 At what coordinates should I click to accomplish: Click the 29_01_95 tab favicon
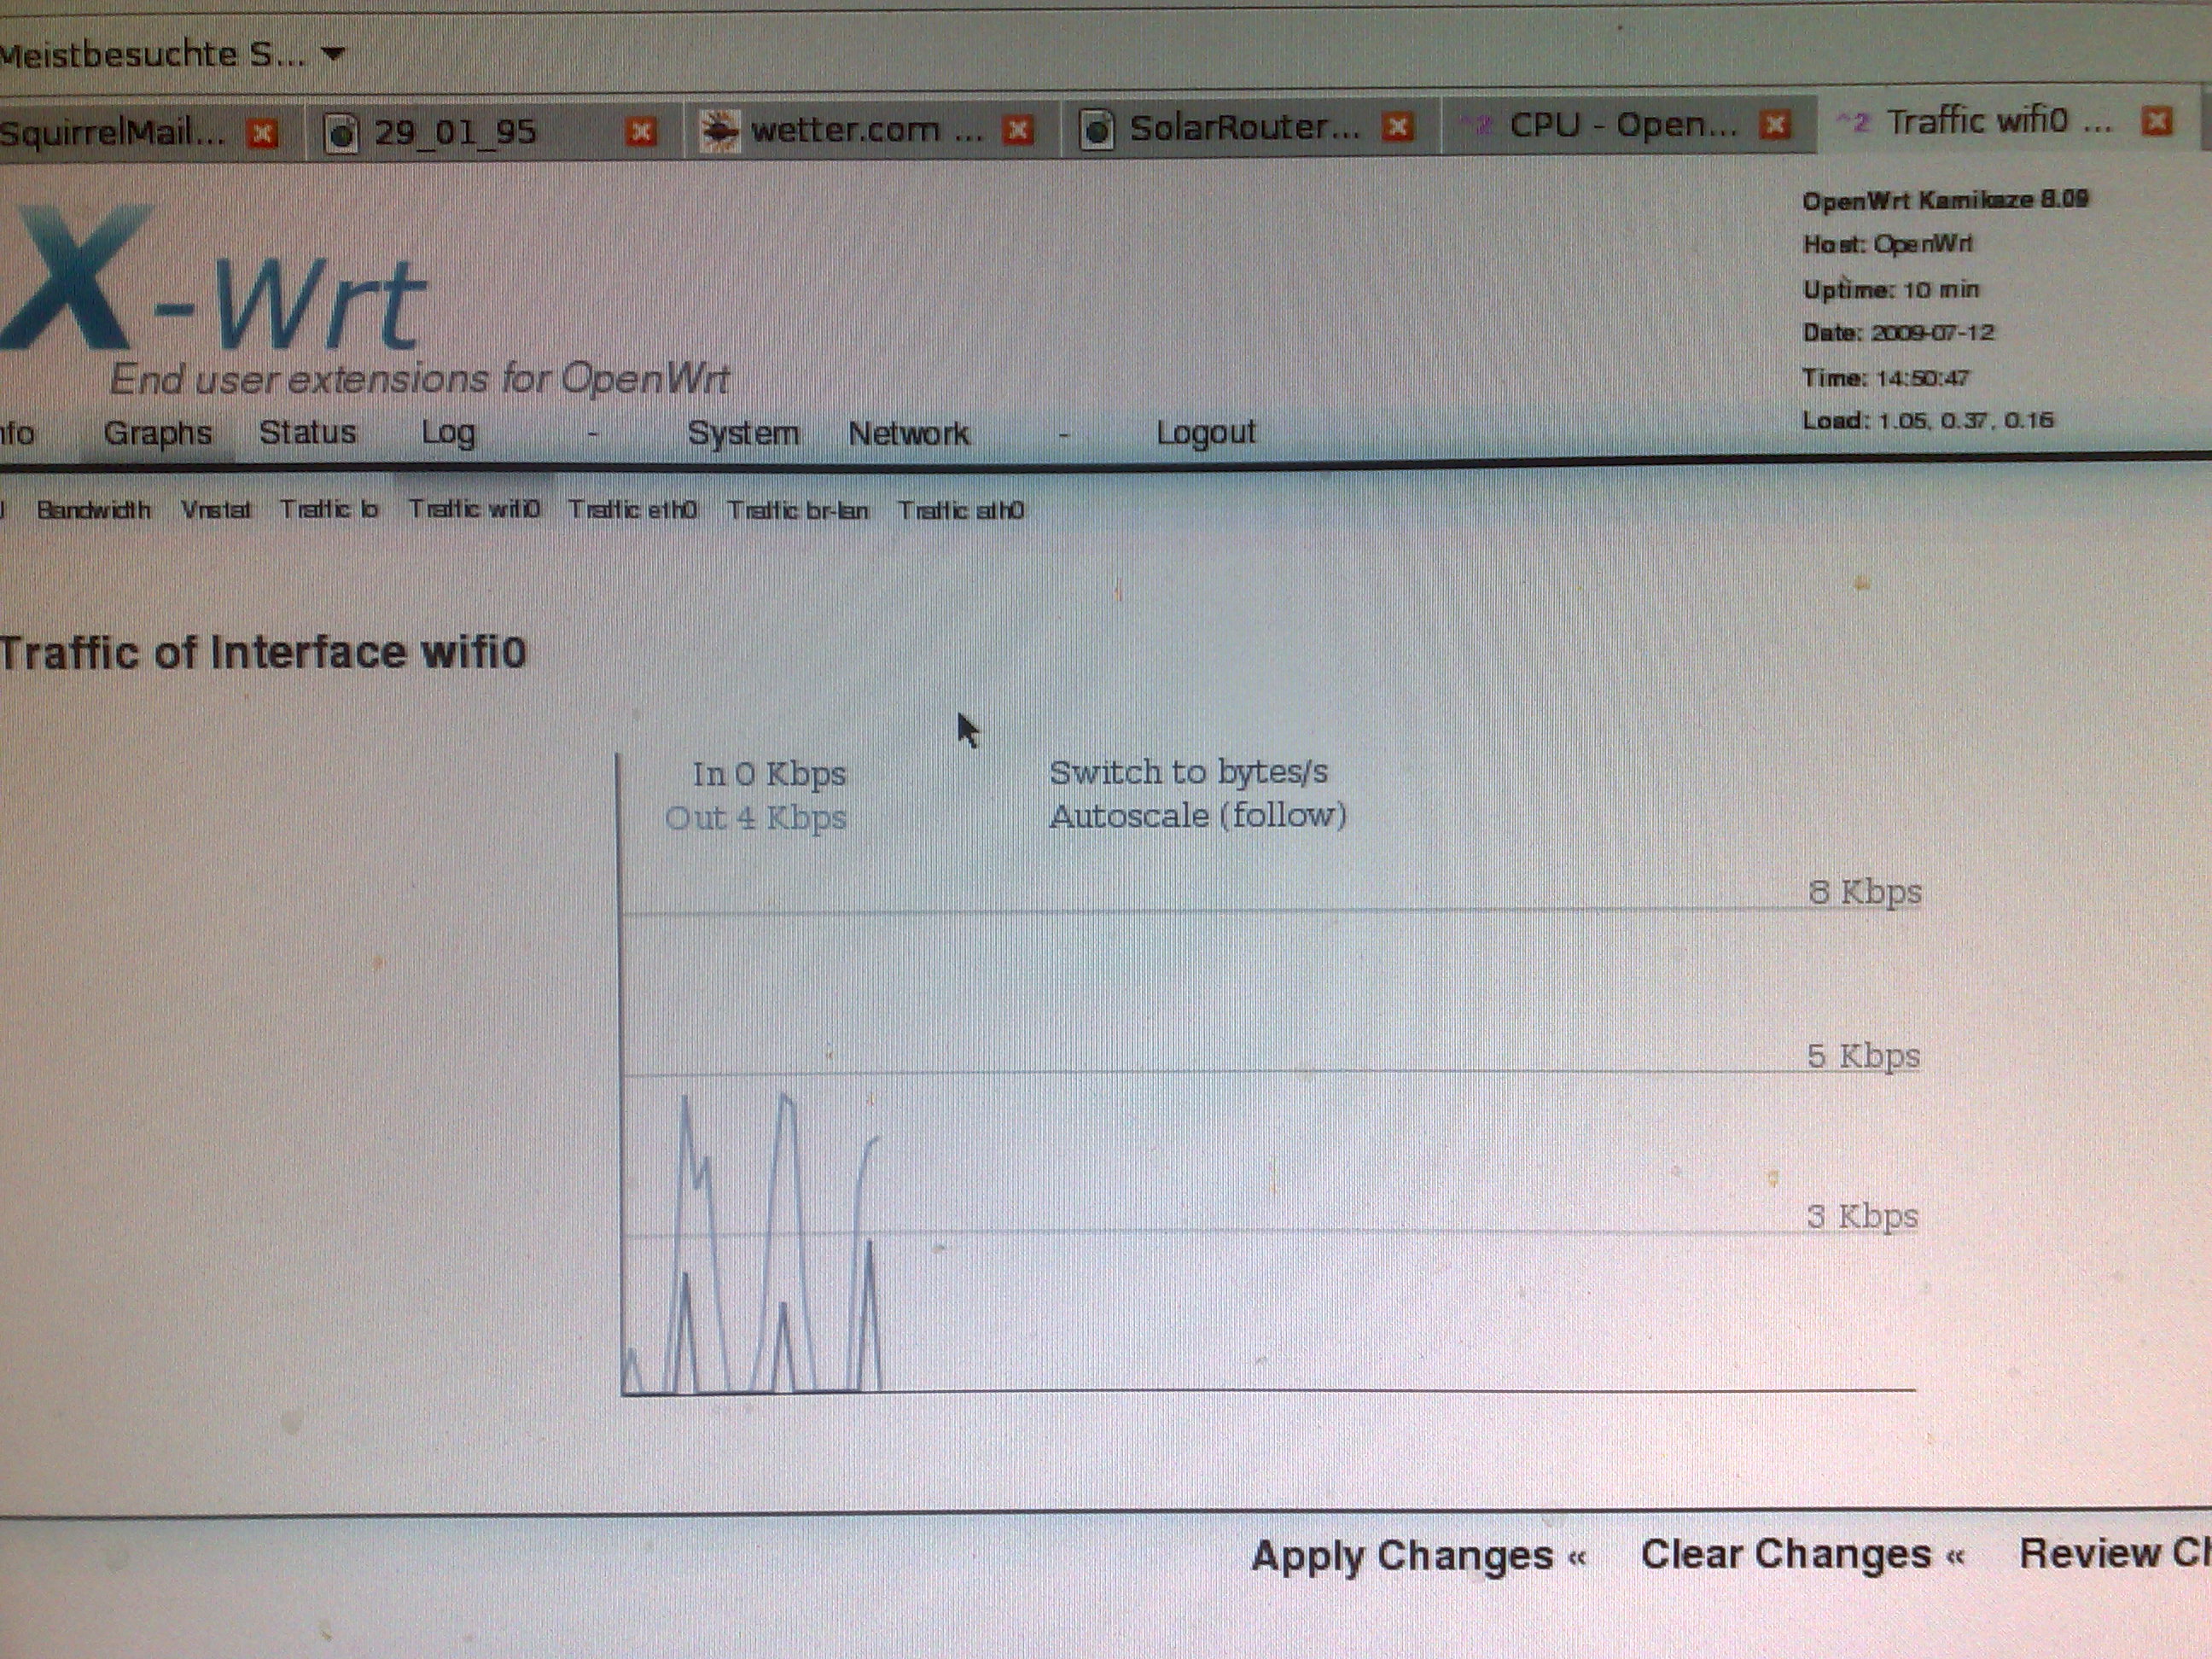click(x=342, y=133)
